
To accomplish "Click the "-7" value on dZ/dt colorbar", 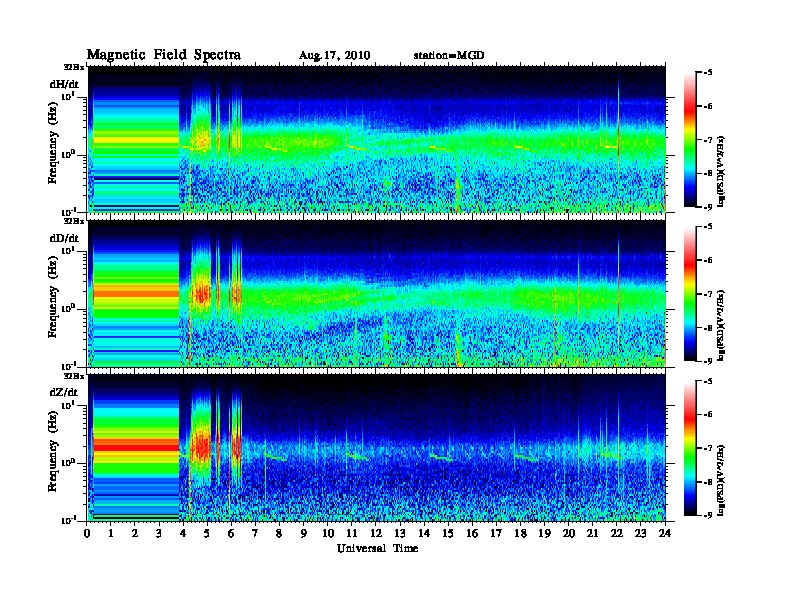I will (x=708, y=448).
